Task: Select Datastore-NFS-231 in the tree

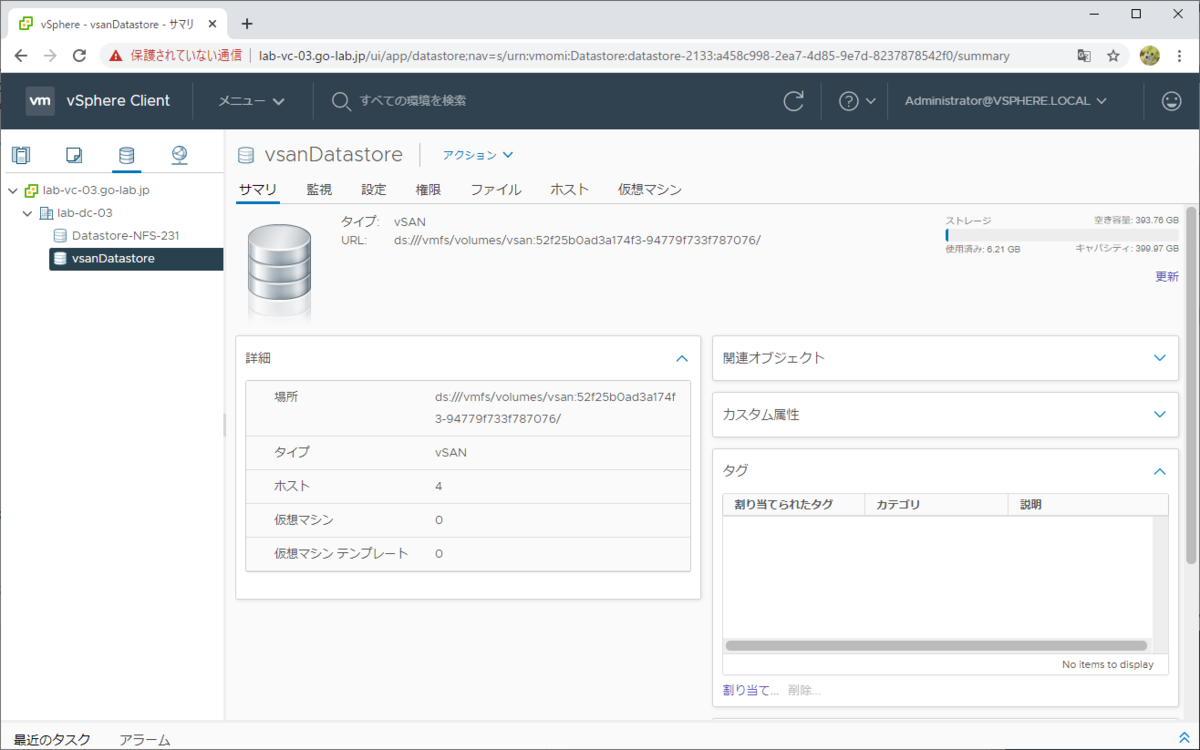Action: click(125, 236)
